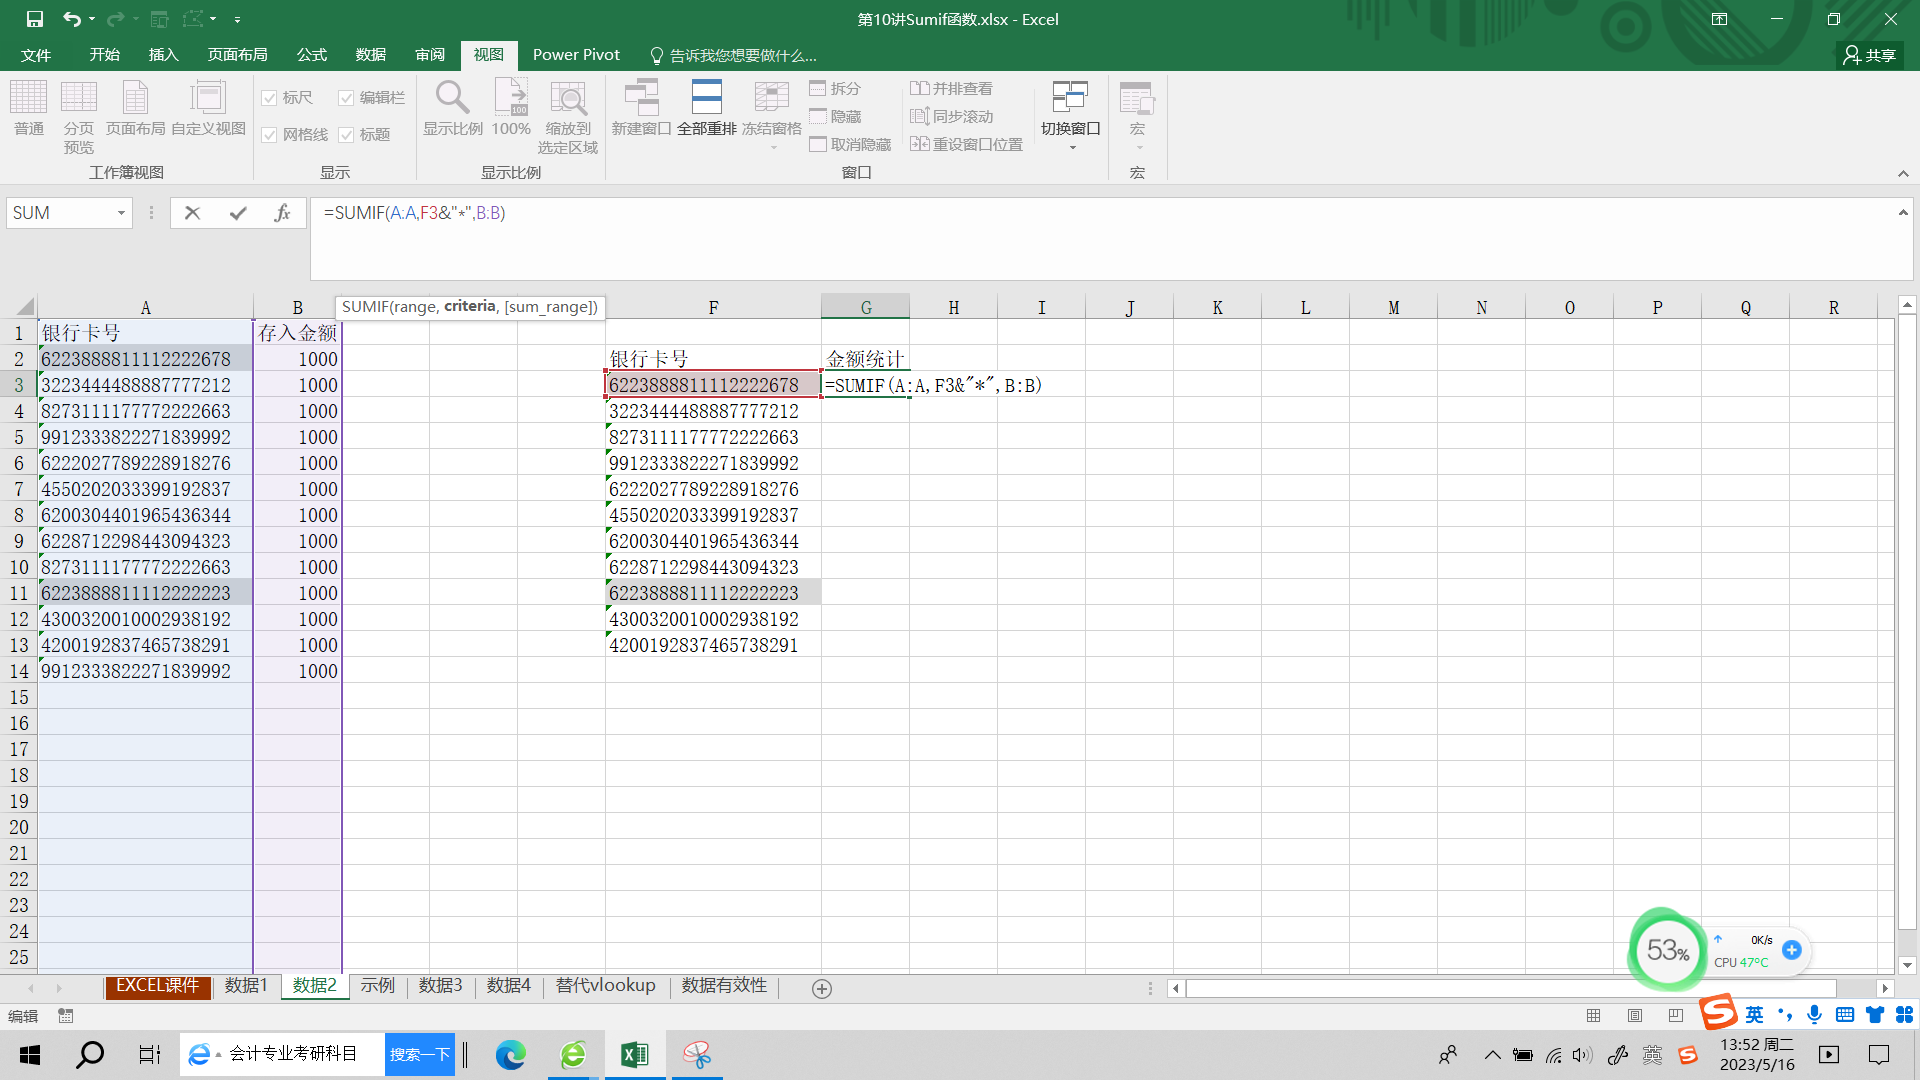Click Zoom to Selection (缩放到选定区域)
Viewport: 1920px width, 1080px height.
(x=568, y=117)
